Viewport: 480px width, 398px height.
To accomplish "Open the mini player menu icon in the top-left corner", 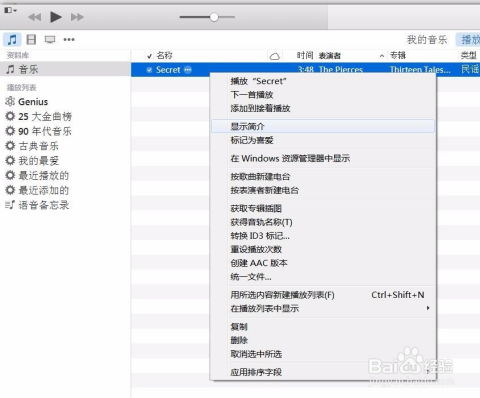I will coord(10,10).
